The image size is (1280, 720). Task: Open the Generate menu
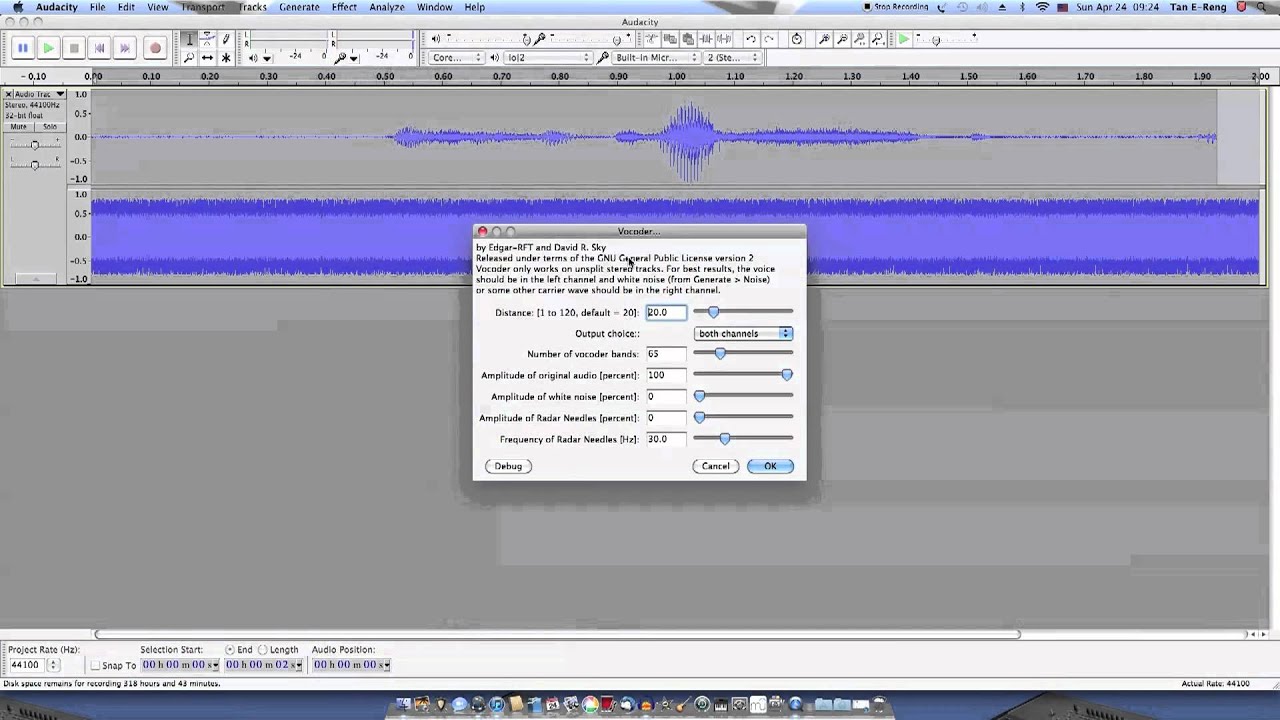[299, 7]
